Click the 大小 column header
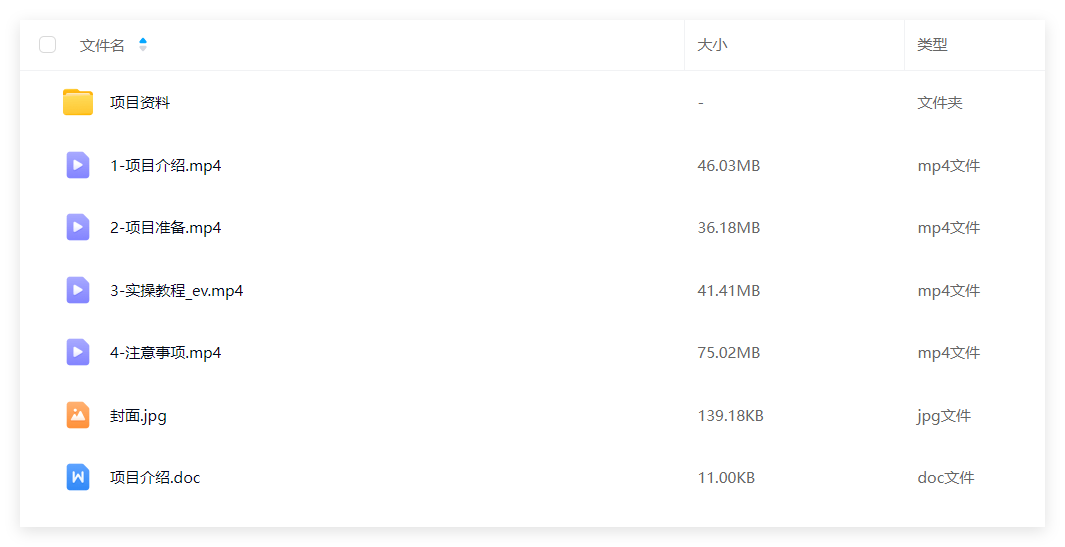 coord(712,45)
